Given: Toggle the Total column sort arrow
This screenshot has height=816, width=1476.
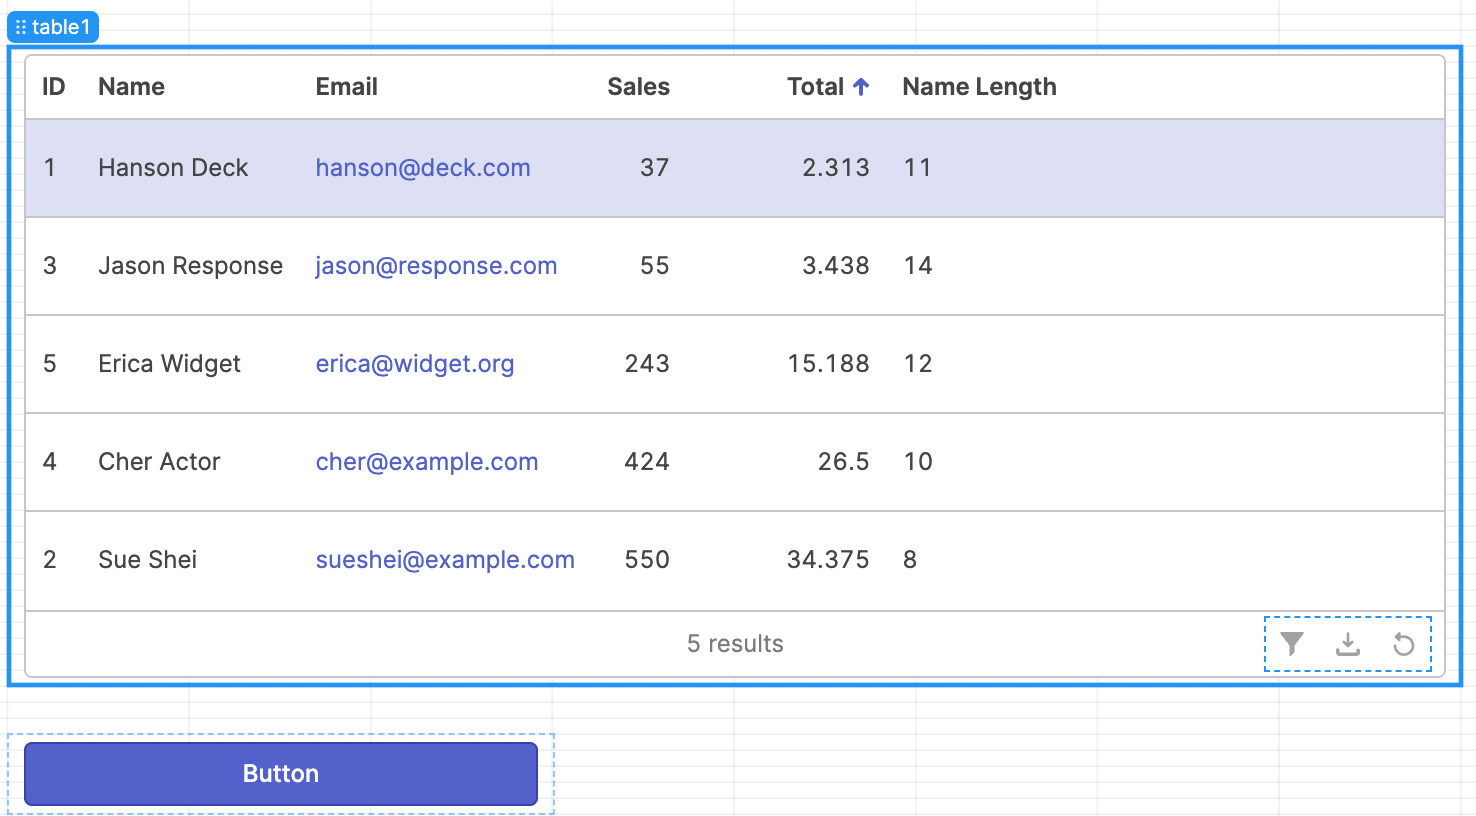Looking at the screenshot, I should [x=861, y=87].
